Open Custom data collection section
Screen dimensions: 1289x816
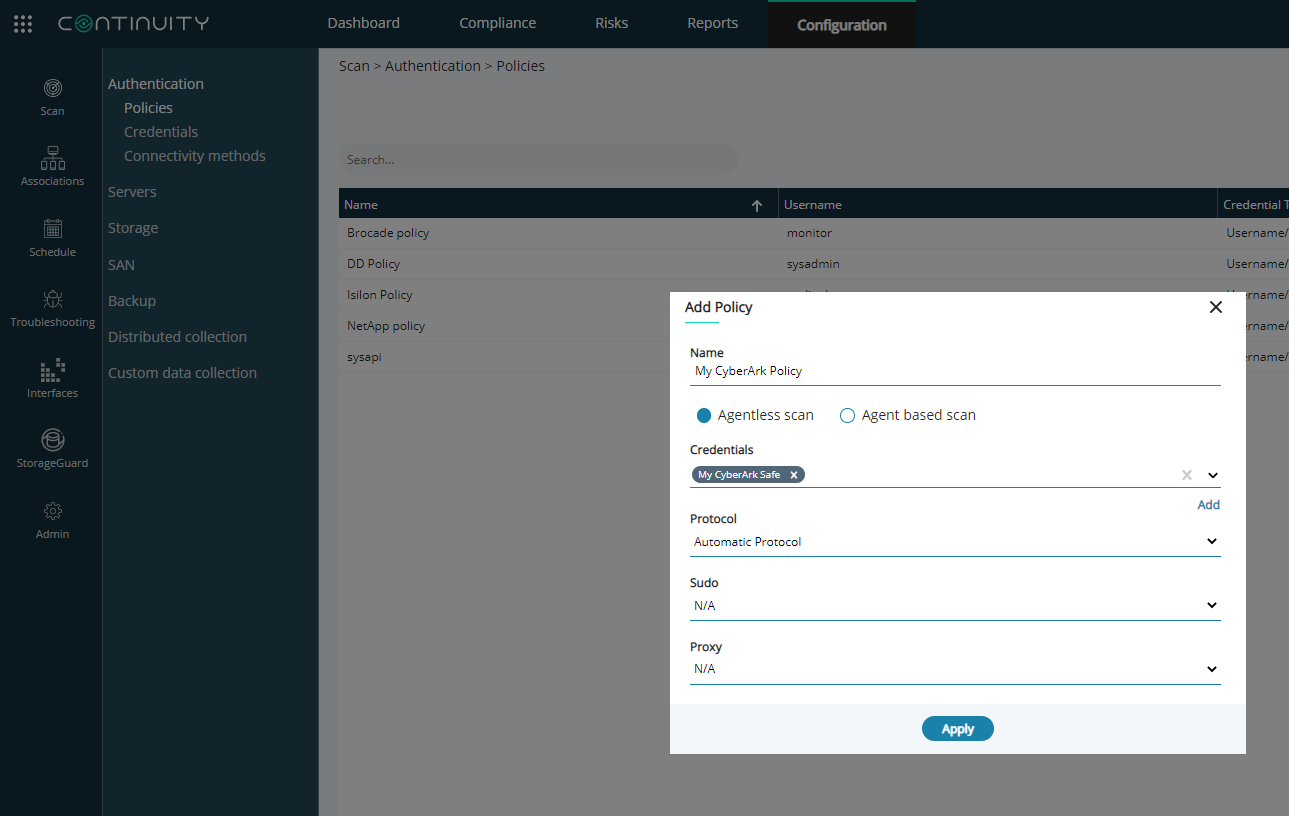pyautogui.click(x=182, y=373)
